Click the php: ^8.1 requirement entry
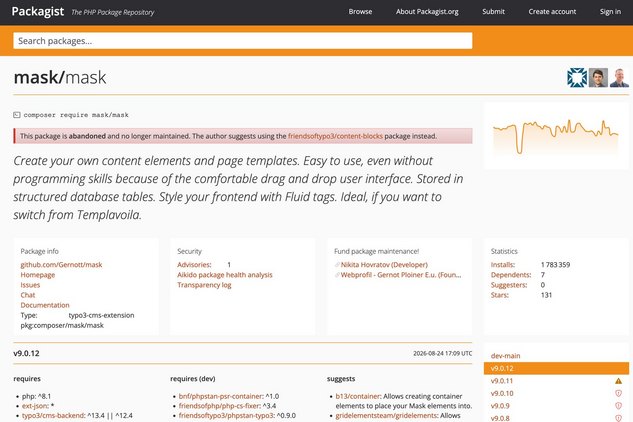 click(36, 396)
